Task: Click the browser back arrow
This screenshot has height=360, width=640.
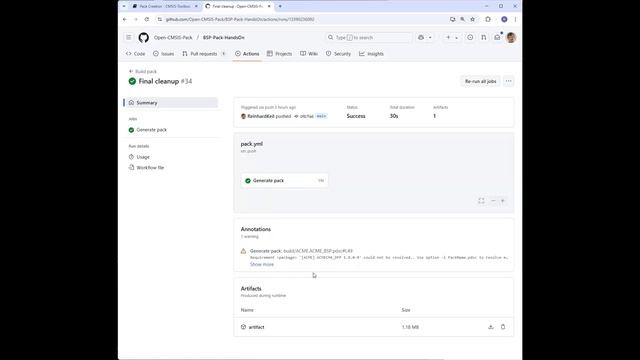Action: click(x=125, y=19)
